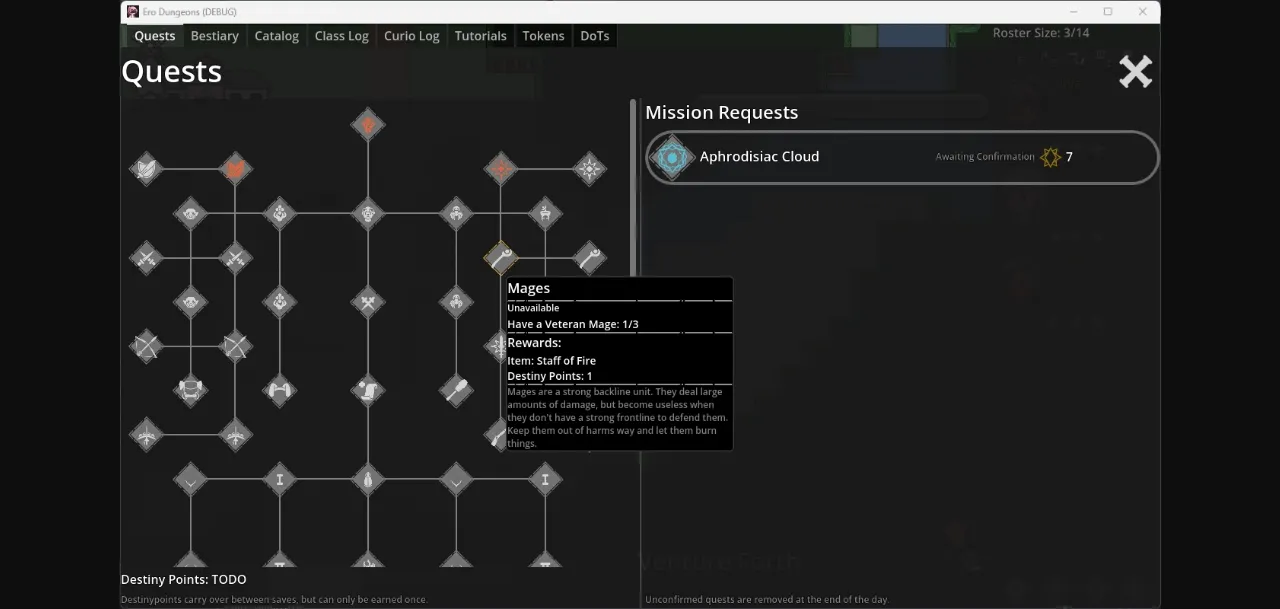Open the red flame quest node at tree top
The width and height of the screenshot is (1280, 609).
coord(368,124)
